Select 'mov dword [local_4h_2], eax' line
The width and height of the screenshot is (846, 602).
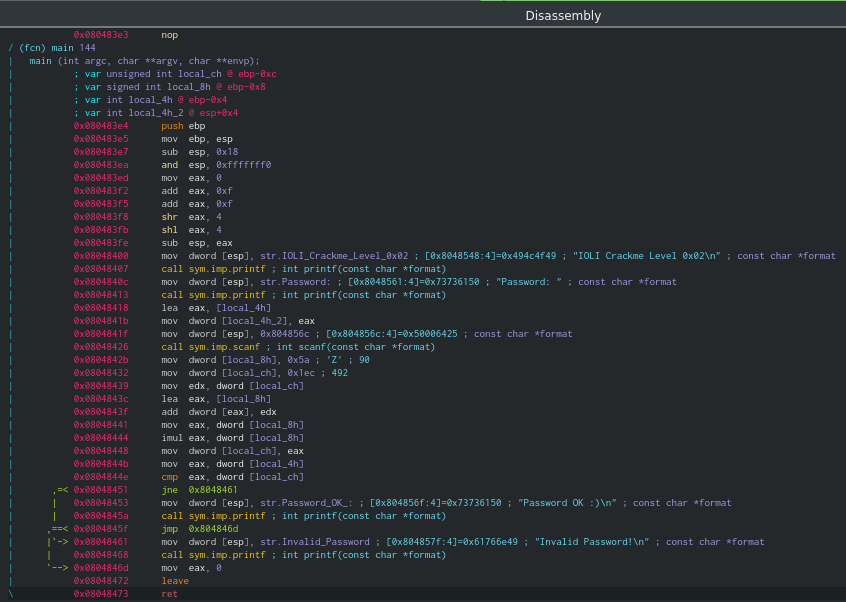tap(238, 320)
